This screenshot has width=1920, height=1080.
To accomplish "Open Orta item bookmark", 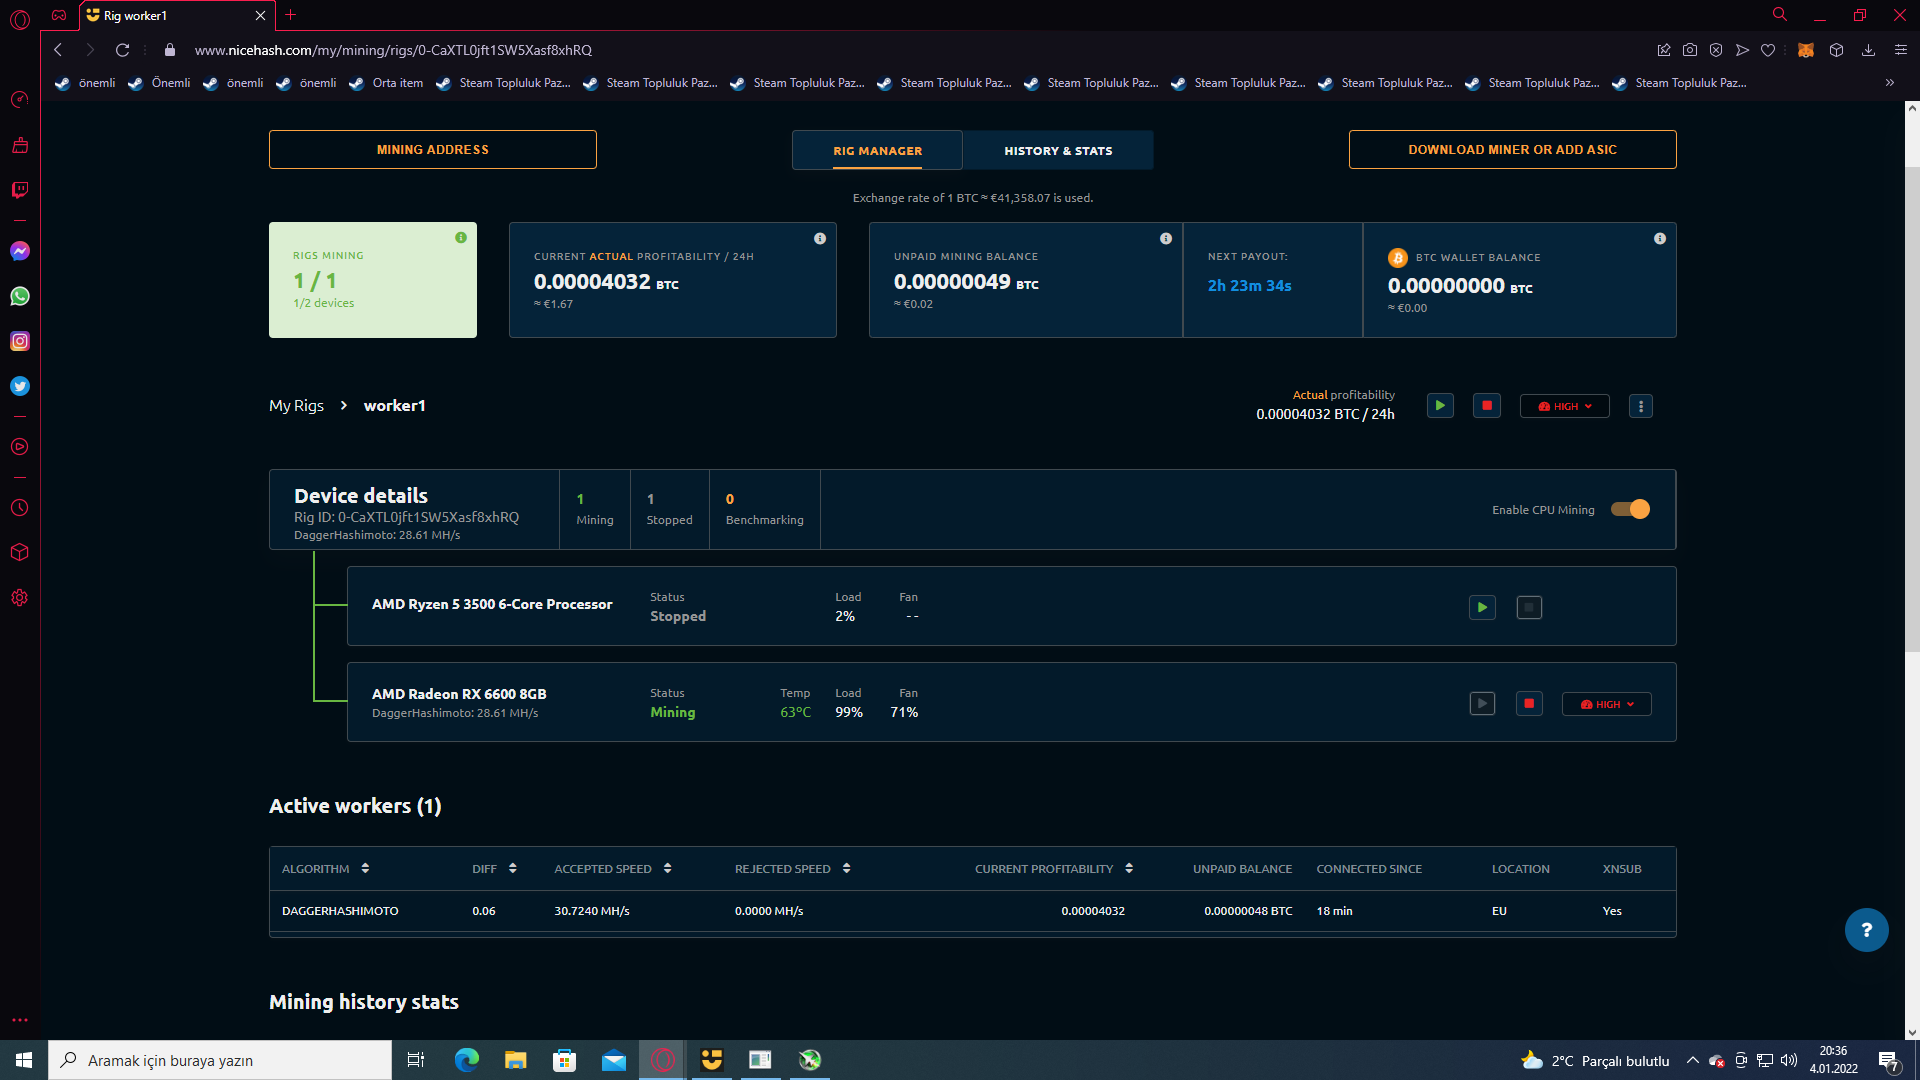I will pyautogui.click(x=386, y=83).
